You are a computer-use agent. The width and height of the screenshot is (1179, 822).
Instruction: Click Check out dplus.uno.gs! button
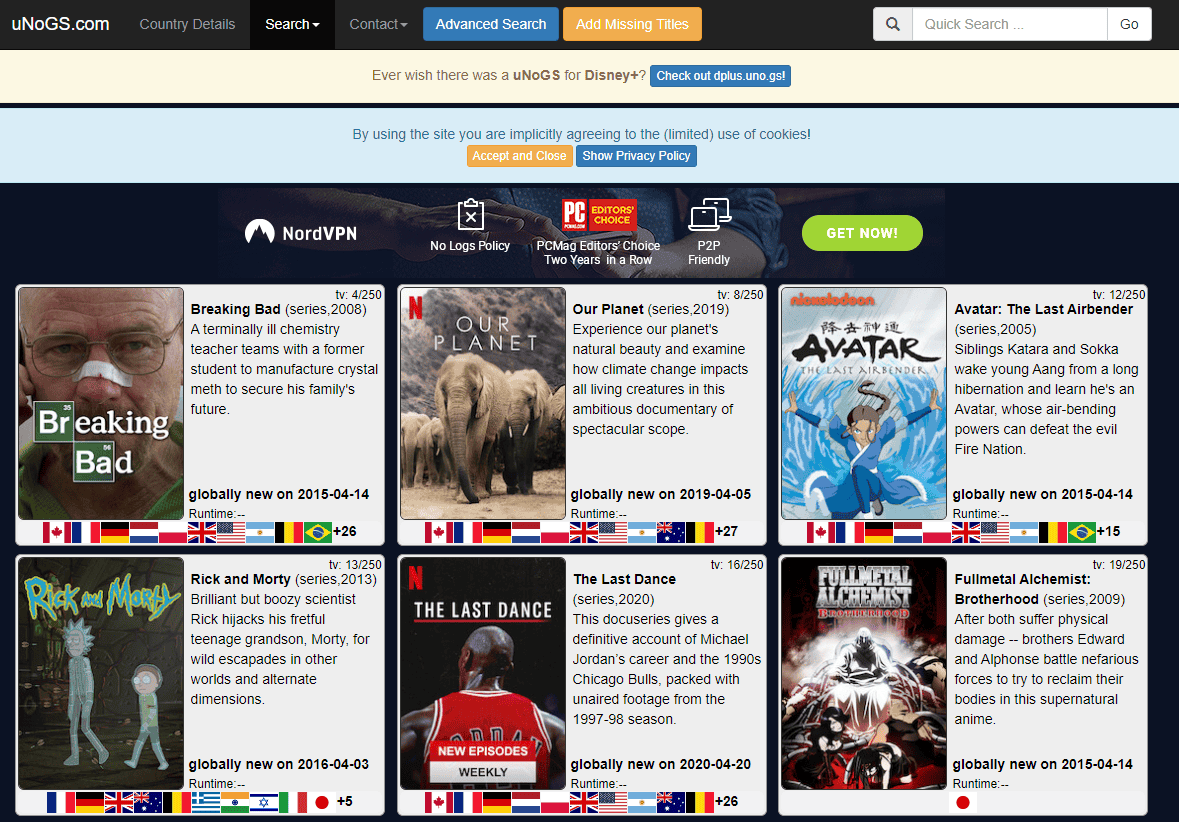720,76
